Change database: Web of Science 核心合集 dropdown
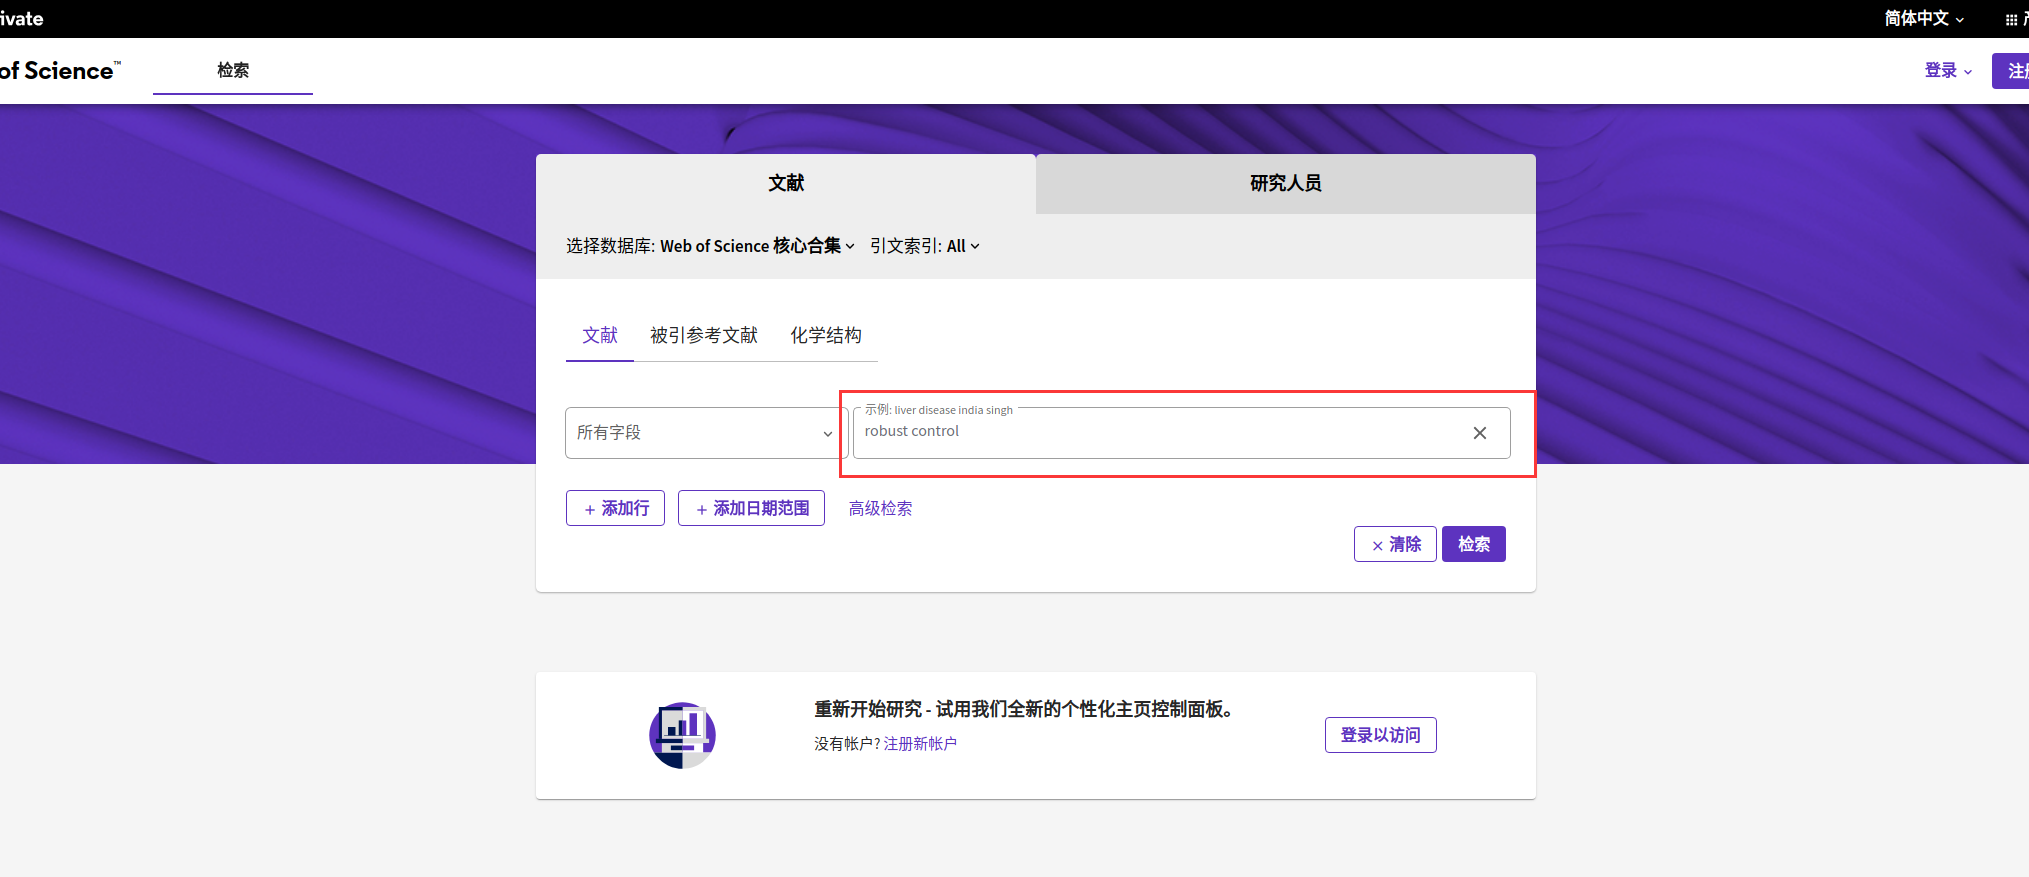Screen dimensions: 2029x877 coord(757,246)
